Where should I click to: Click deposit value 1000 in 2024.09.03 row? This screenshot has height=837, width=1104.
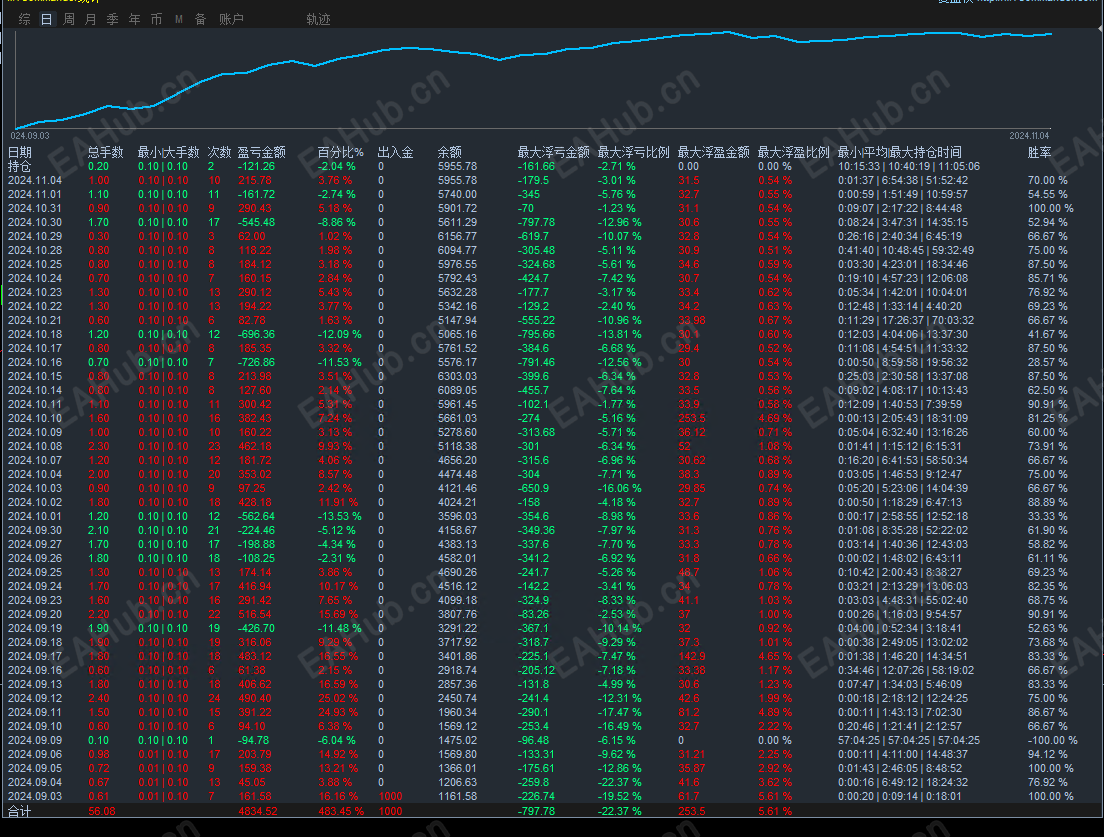391,796
